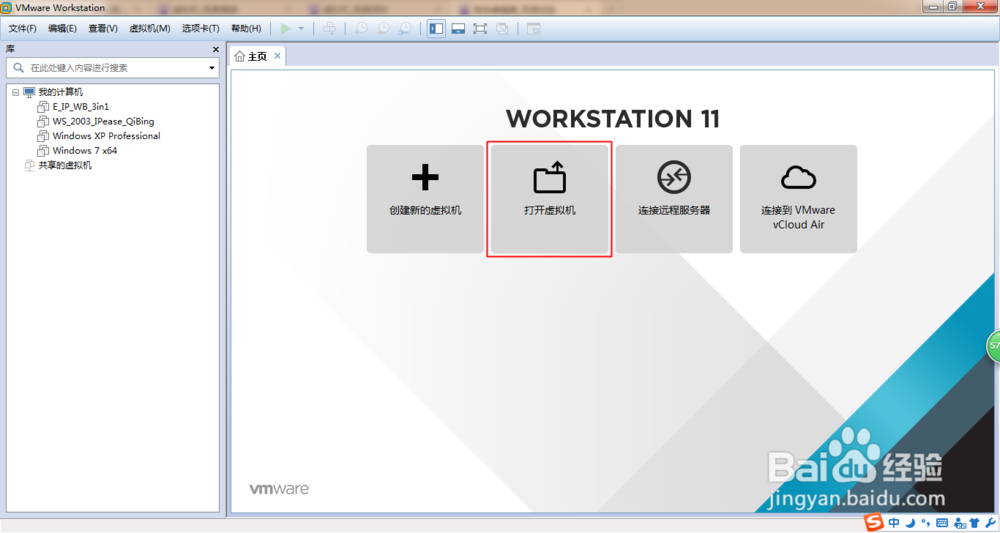The image size is (1000, 533).
Task: Open the IME wrench toolbox icon
Action: [990, 523]
